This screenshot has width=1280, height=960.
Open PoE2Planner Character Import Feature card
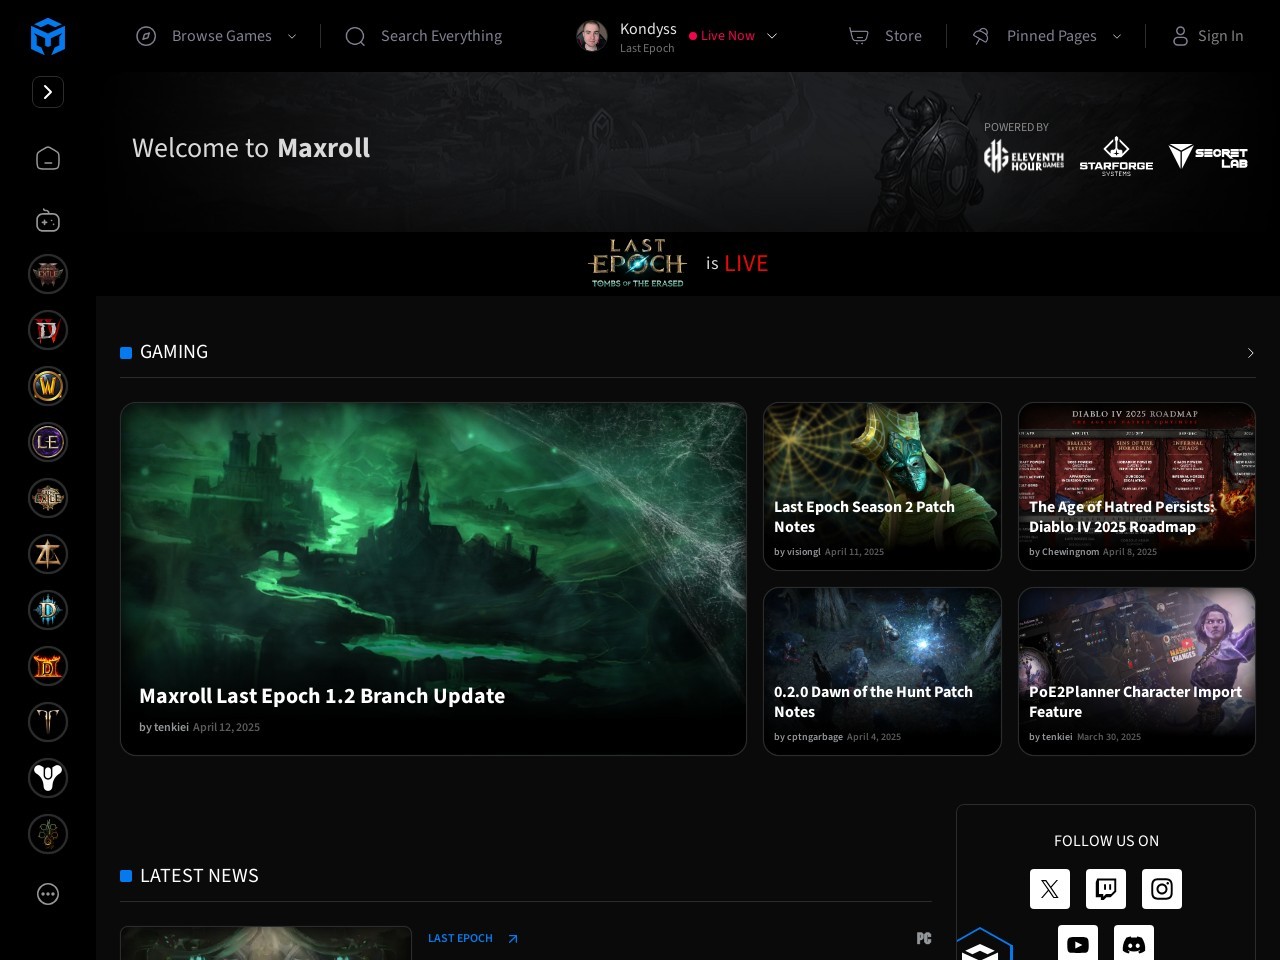tap(1137, 671)
